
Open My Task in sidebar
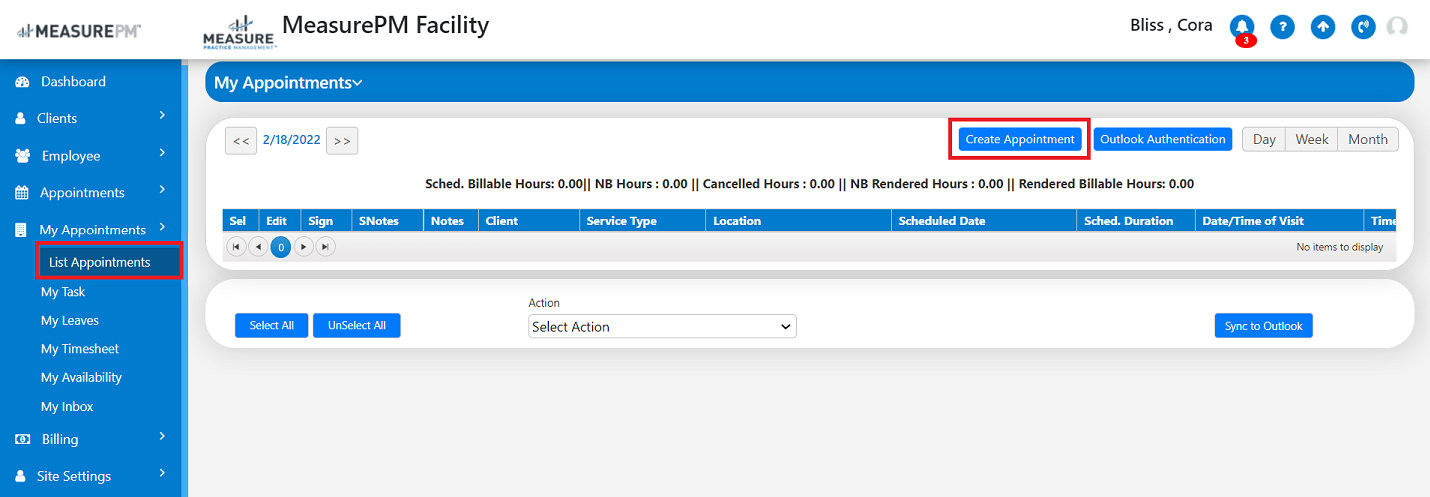pyautogui.click(x=63, y=292)
